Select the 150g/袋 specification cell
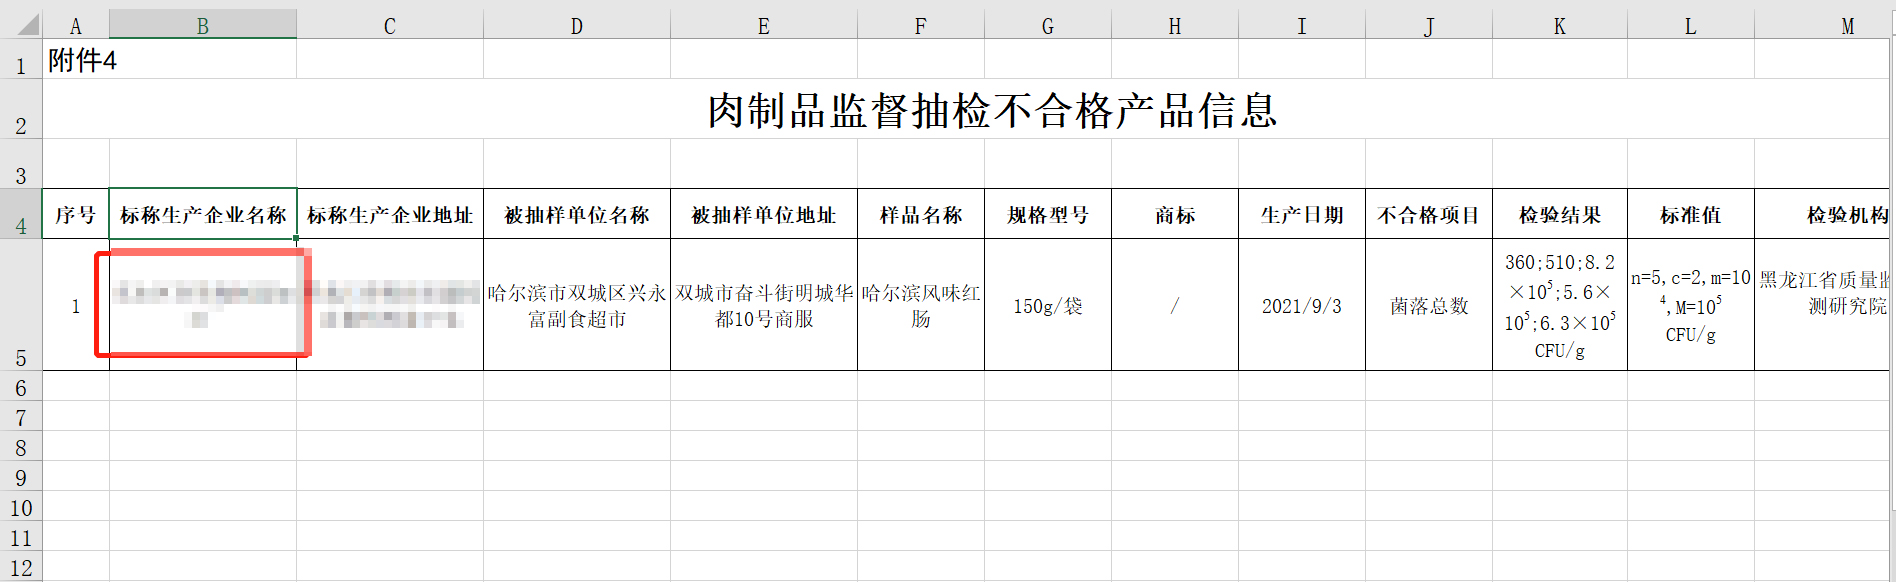The image size is (1896, 582). (1047, 306)
